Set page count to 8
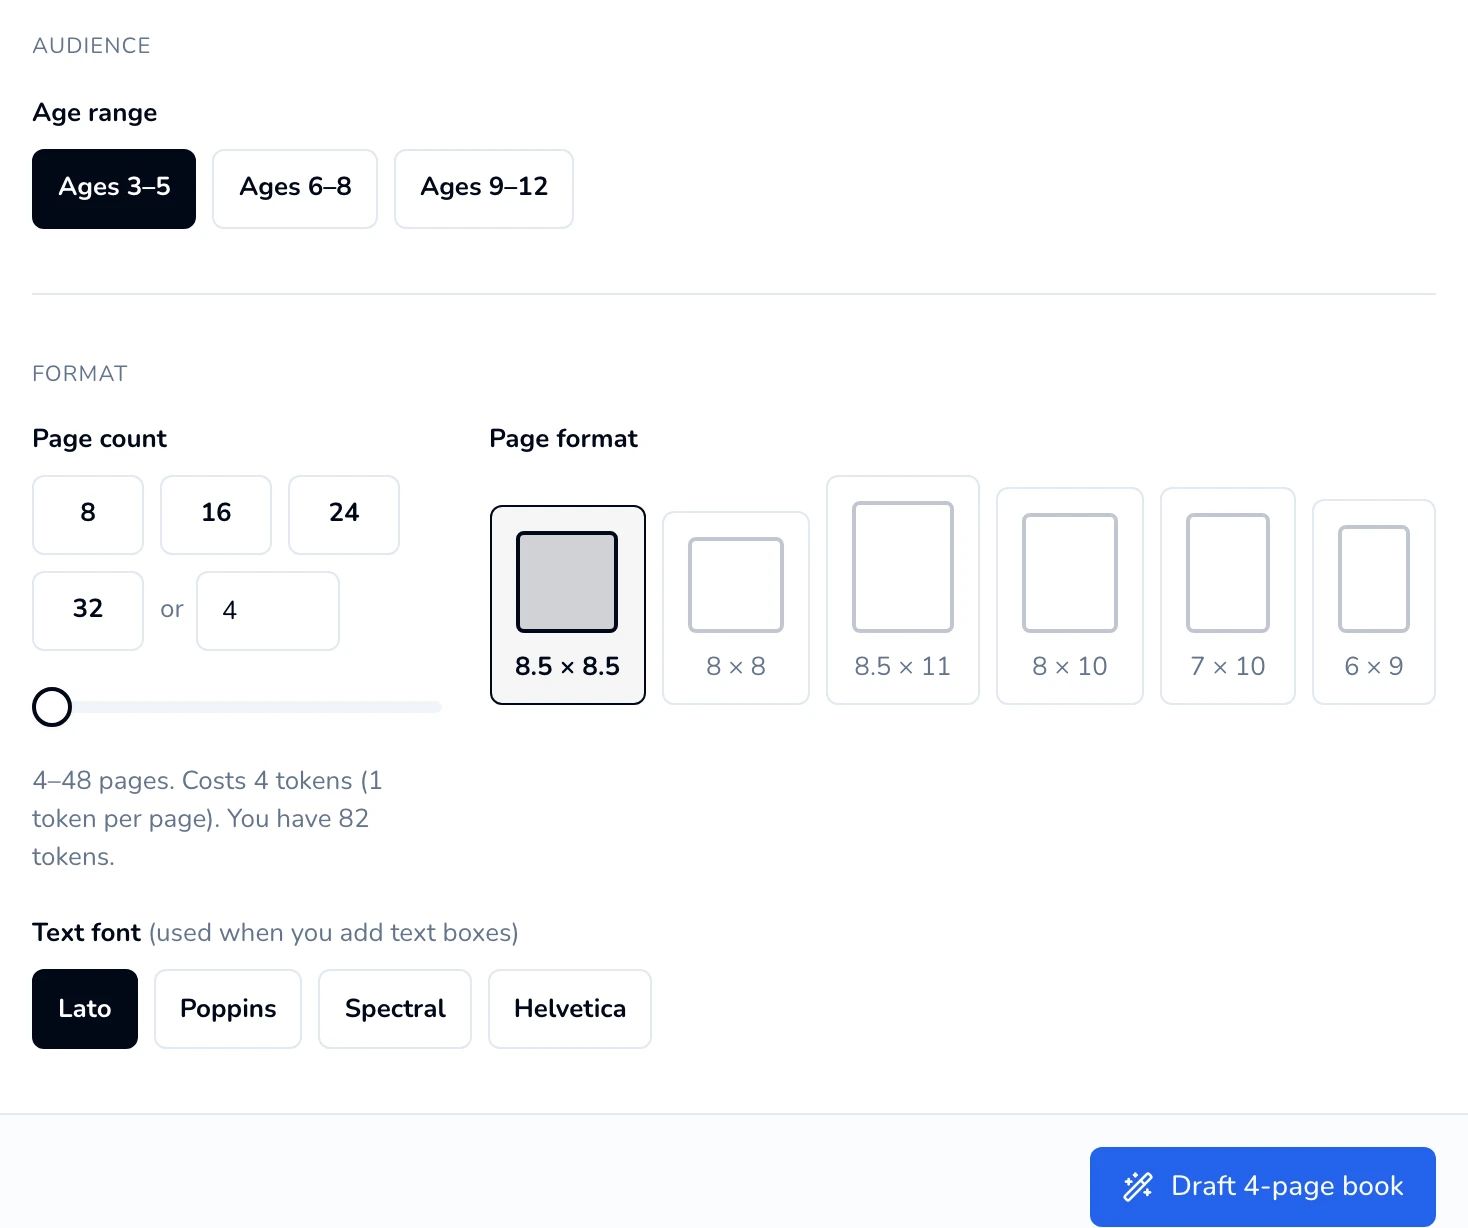This screenshot has width=1468, height=1228. point(88,515)
